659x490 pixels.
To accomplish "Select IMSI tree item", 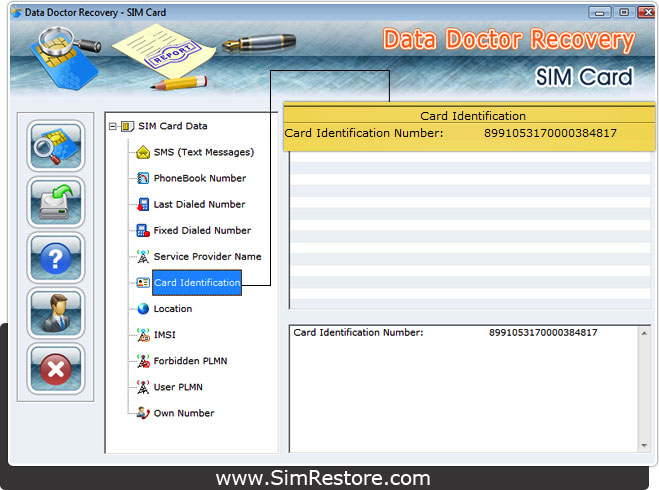I will point(164,335).
